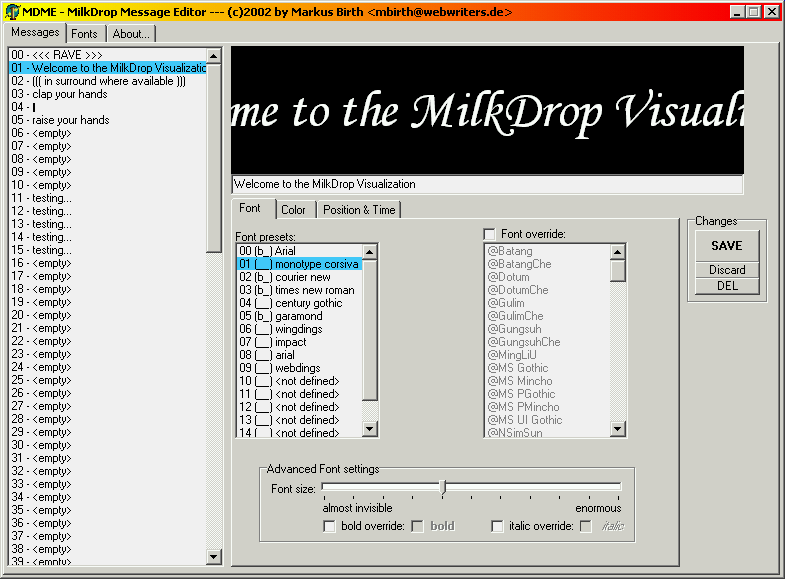Click font override list scroll-up arrow
Image resolution: width=785 pixels, height=579 pixels.
pos(618,251)
